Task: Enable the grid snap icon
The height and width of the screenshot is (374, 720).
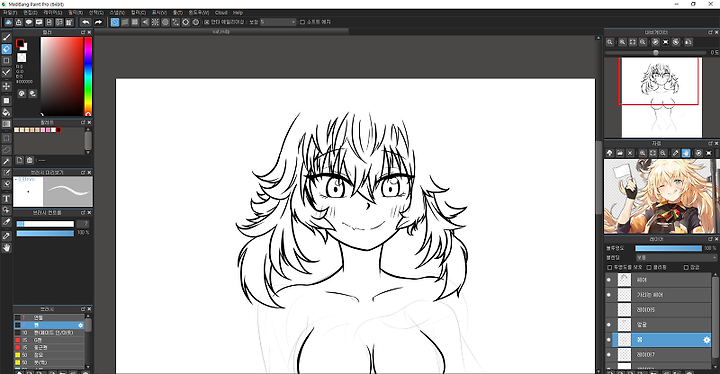Action: [x=135, y=22]
